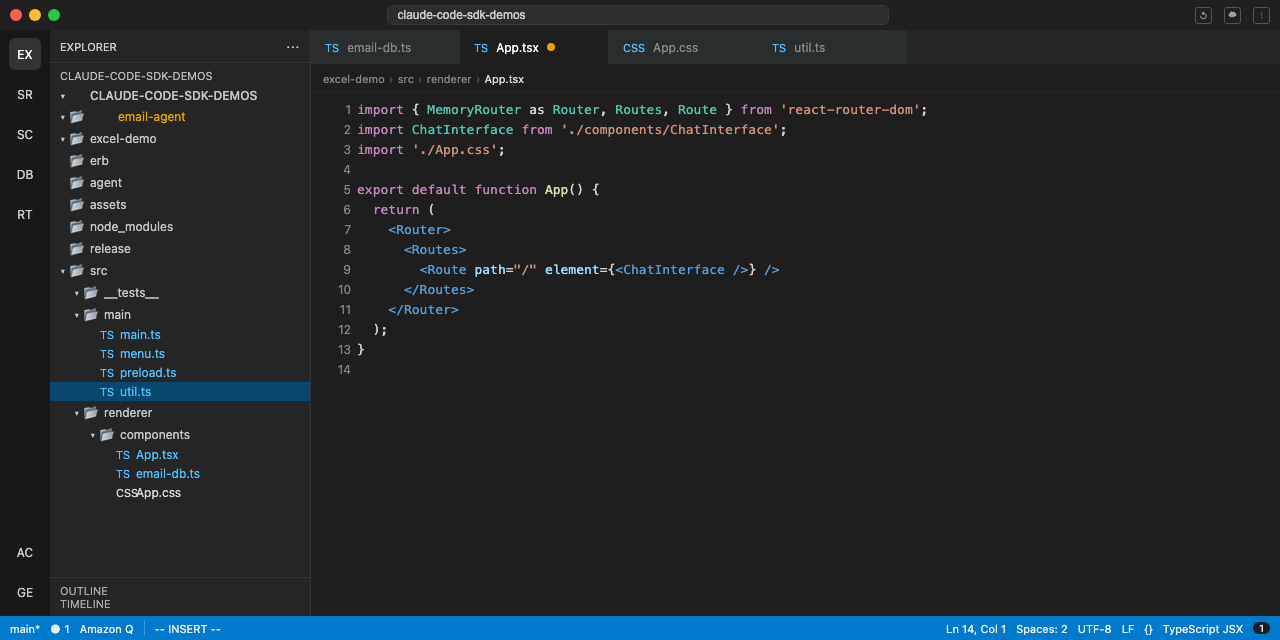
Task: Open the DB activity bar panel
Action: tap(25, 174)
